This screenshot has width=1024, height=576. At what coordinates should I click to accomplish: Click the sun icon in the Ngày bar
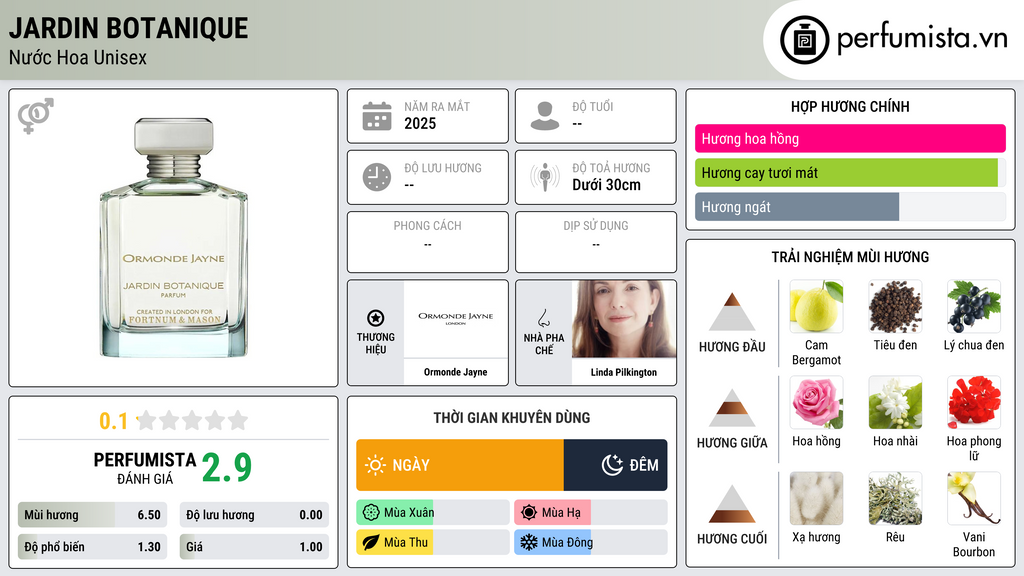pos(376,465)
